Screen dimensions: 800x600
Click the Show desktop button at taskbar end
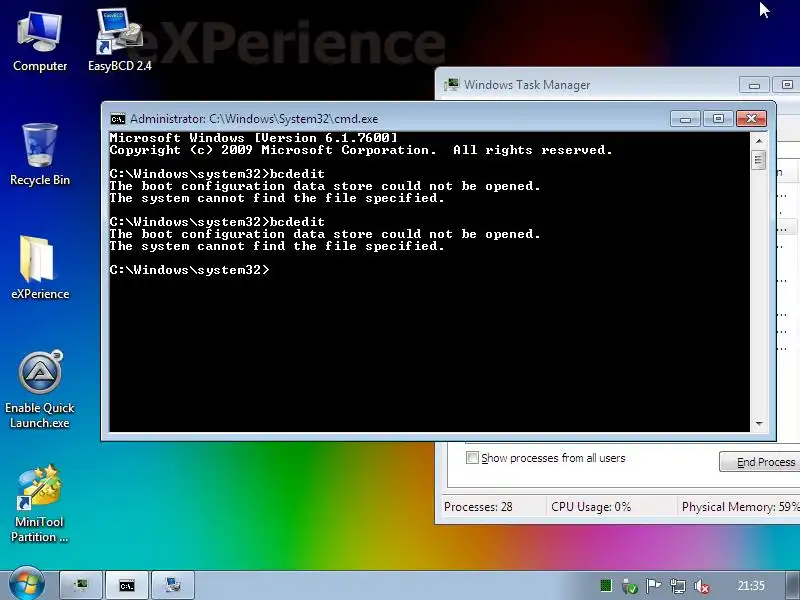[x=792, y=585]
